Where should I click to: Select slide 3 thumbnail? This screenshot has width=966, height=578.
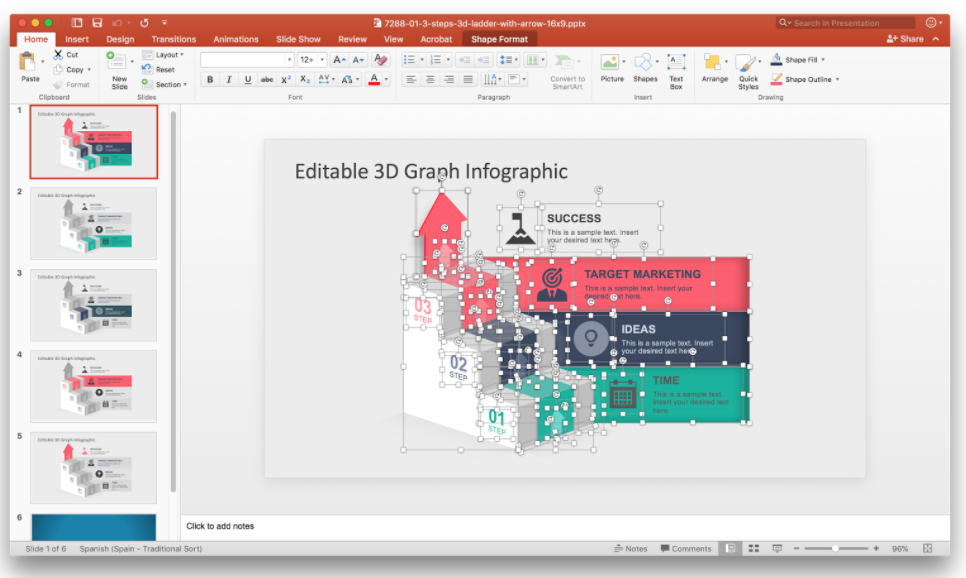click(x=93, y=305)
